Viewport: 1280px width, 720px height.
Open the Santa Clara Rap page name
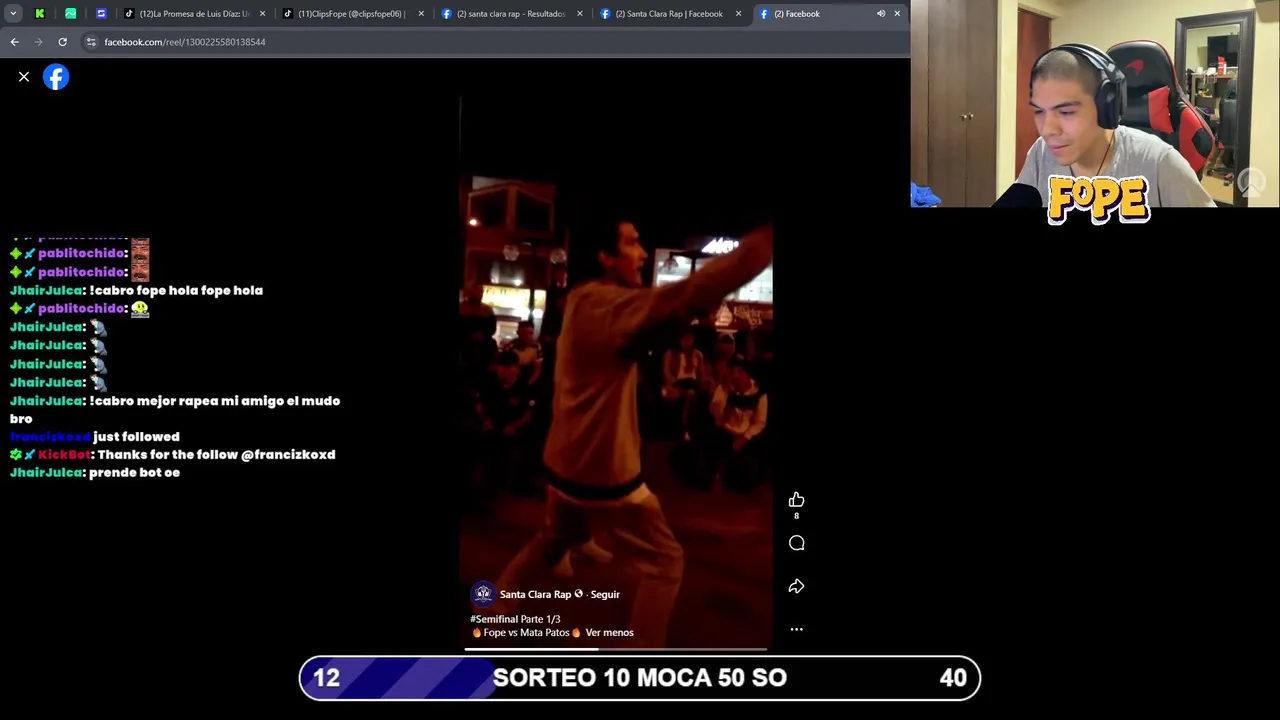(x=535, y=594)
